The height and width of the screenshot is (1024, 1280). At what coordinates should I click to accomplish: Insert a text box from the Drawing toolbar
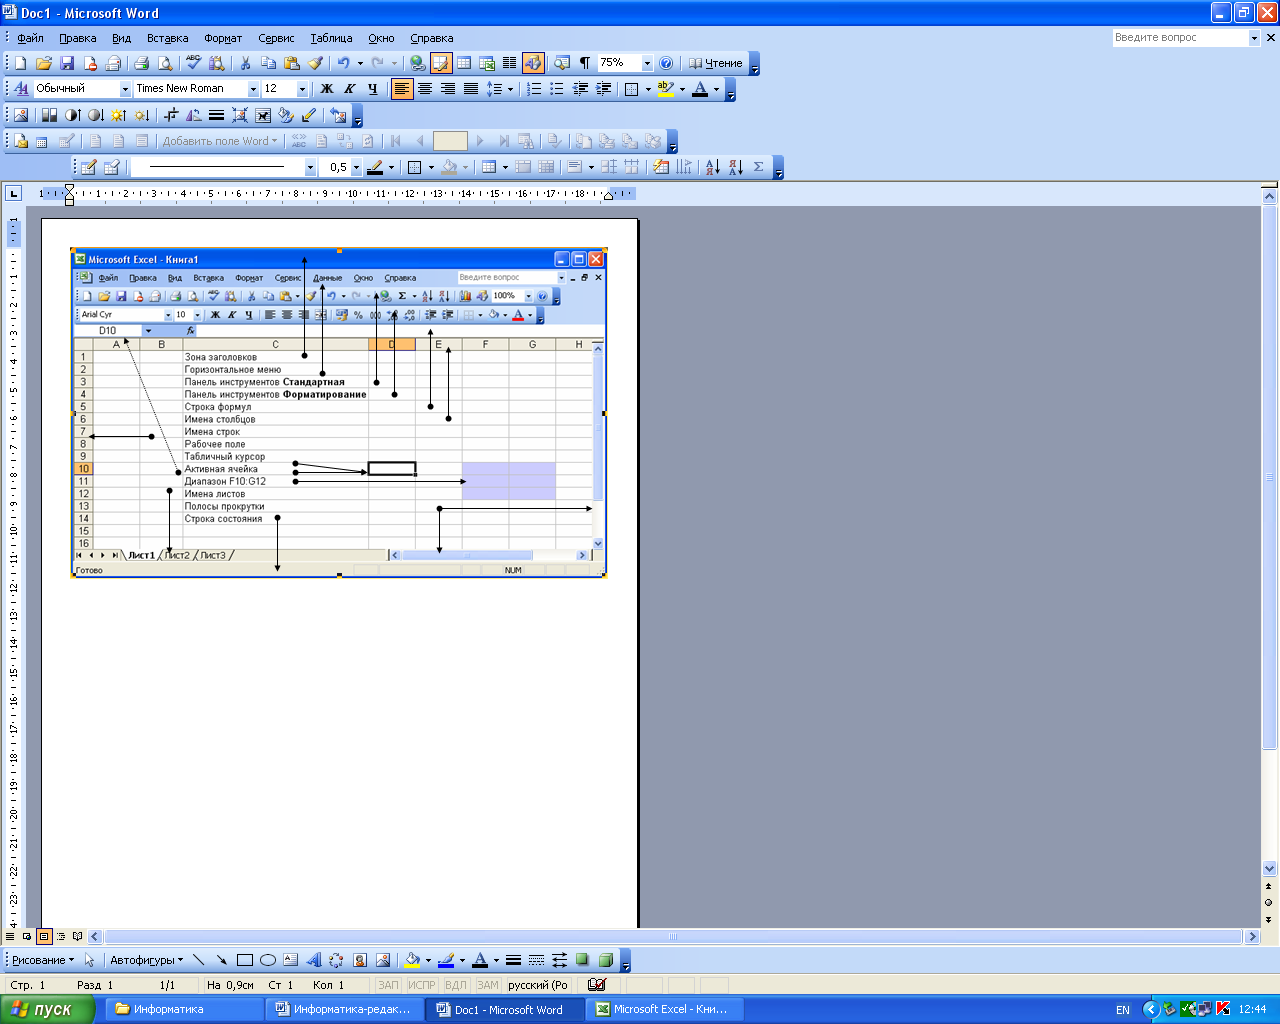pyautogui.click(x=290, y=960)
